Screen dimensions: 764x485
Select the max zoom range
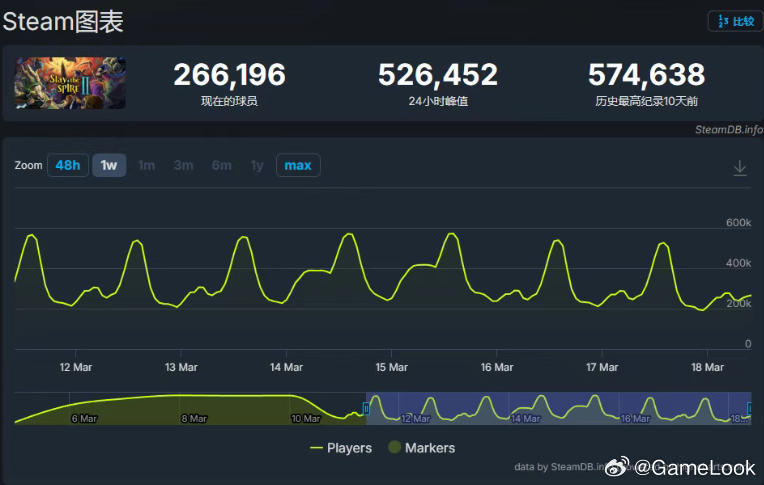[298, 165]
